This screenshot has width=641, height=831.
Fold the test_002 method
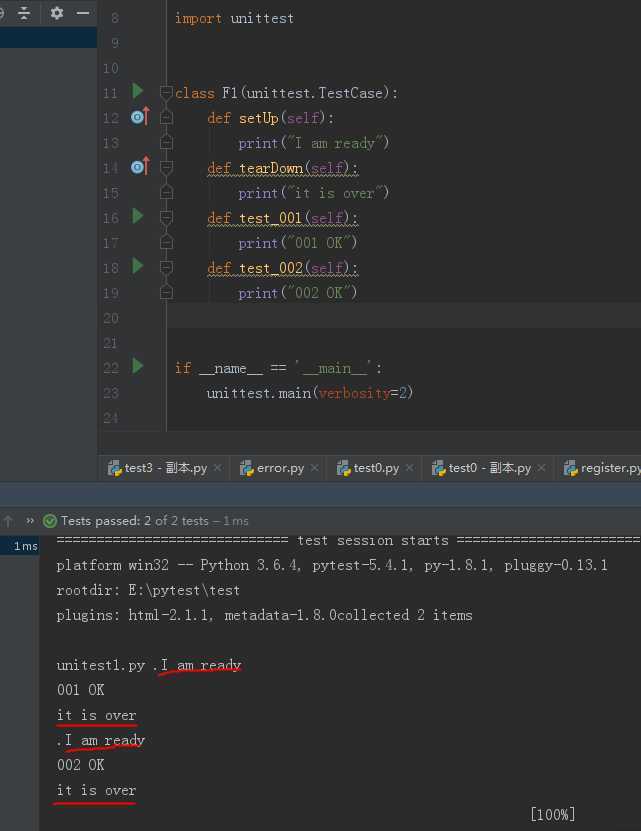166,268
